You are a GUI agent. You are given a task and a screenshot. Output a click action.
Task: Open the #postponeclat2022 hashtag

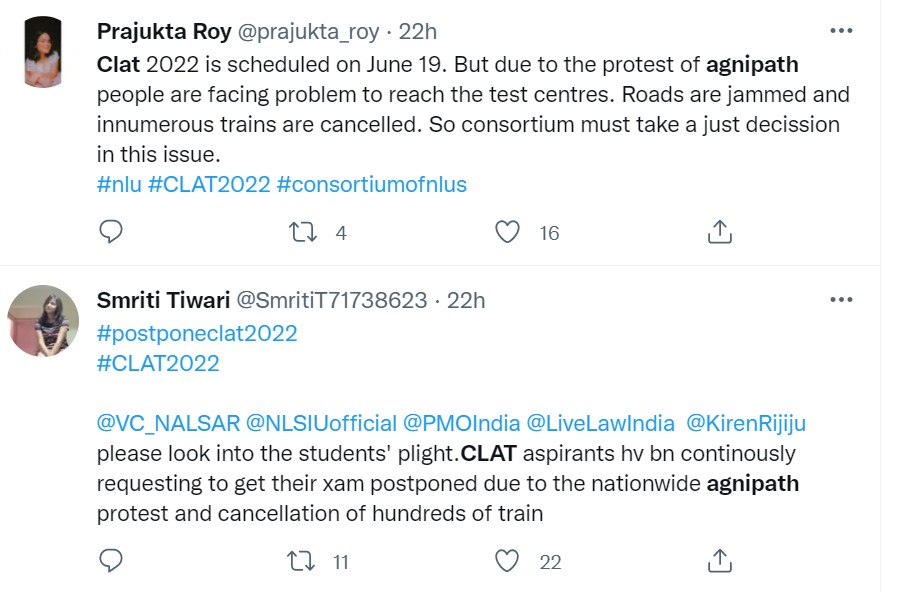pyautogui.click(x=197, y=332)
